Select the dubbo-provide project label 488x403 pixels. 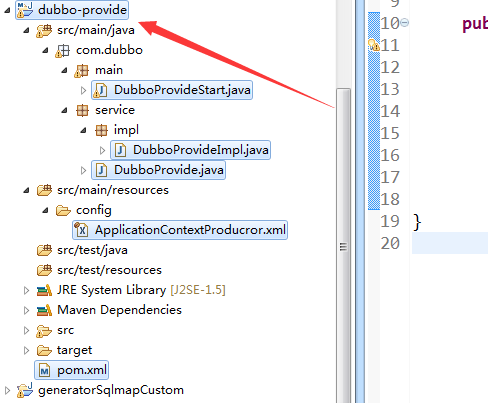pyautogui.click(x=82, y=10)
